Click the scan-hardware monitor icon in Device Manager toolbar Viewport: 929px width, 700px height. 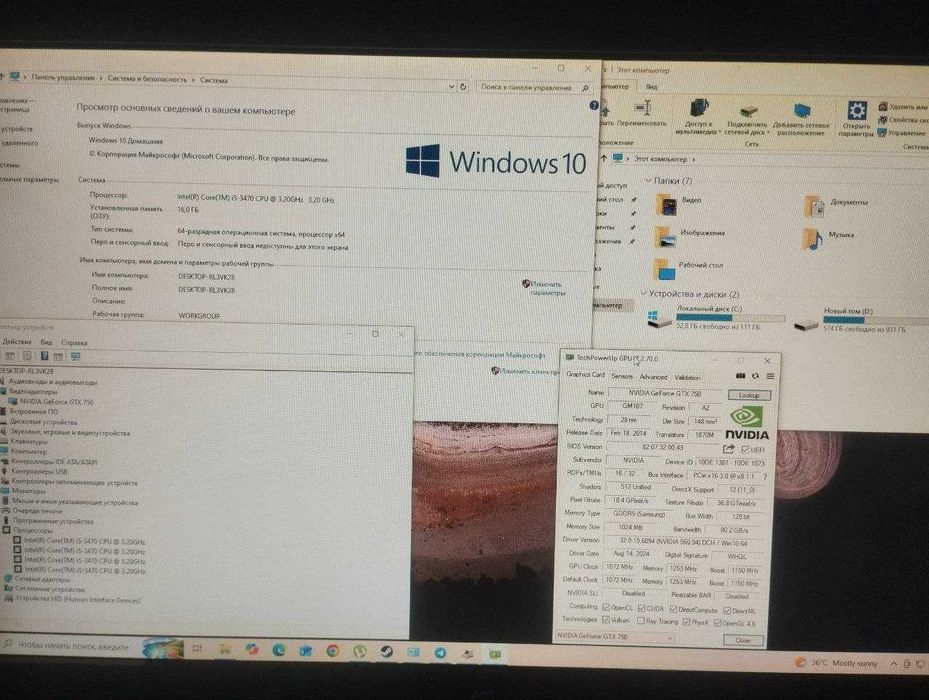tap(75, 356)
